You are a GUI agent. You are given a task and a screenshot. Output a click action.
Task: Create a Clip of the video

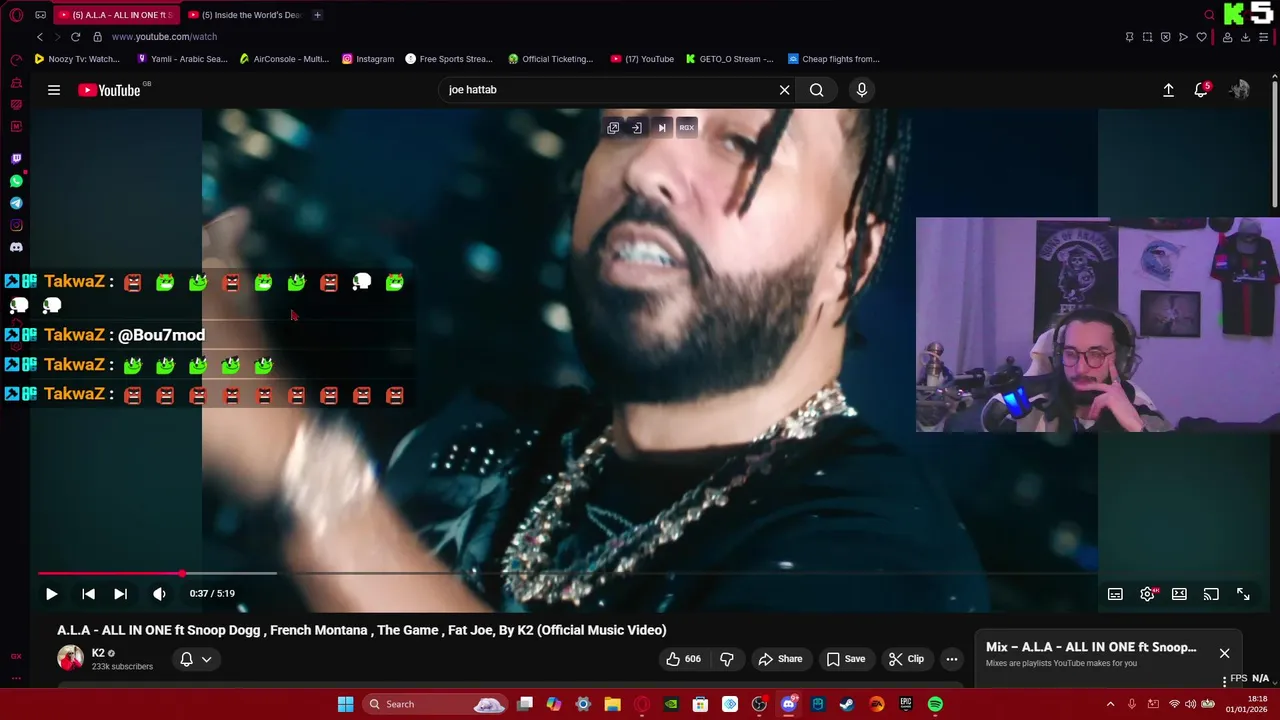point(906,659)
